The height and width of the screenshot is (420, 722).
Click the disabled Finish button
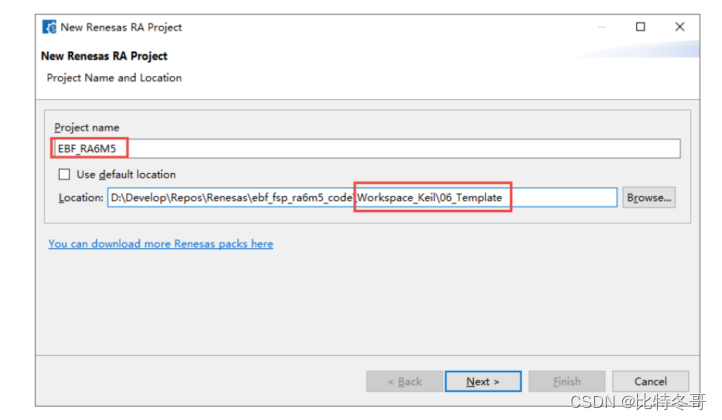pos(567,381)
